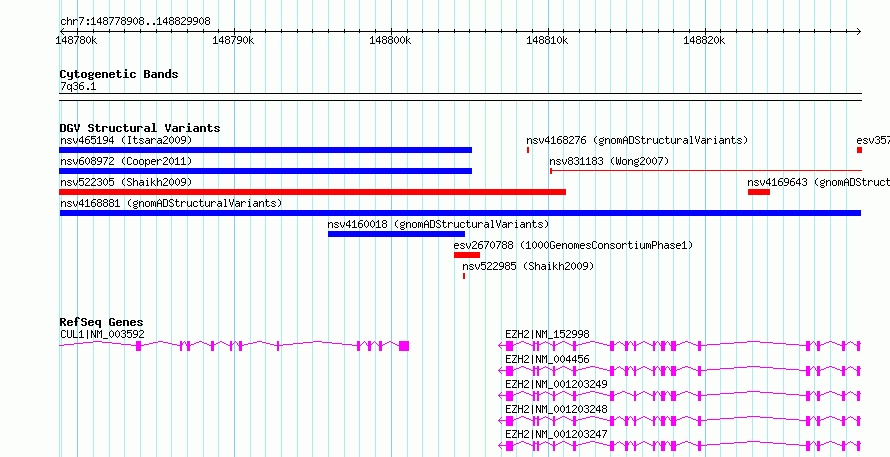Click the red bar under nsv4169643
This screenshot has width=890, height=457.
click(759, 192)
